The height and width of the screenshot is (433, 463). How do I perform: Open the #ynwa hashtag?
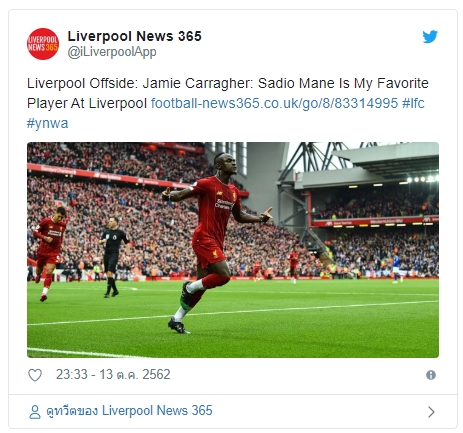tap(47, 123)
